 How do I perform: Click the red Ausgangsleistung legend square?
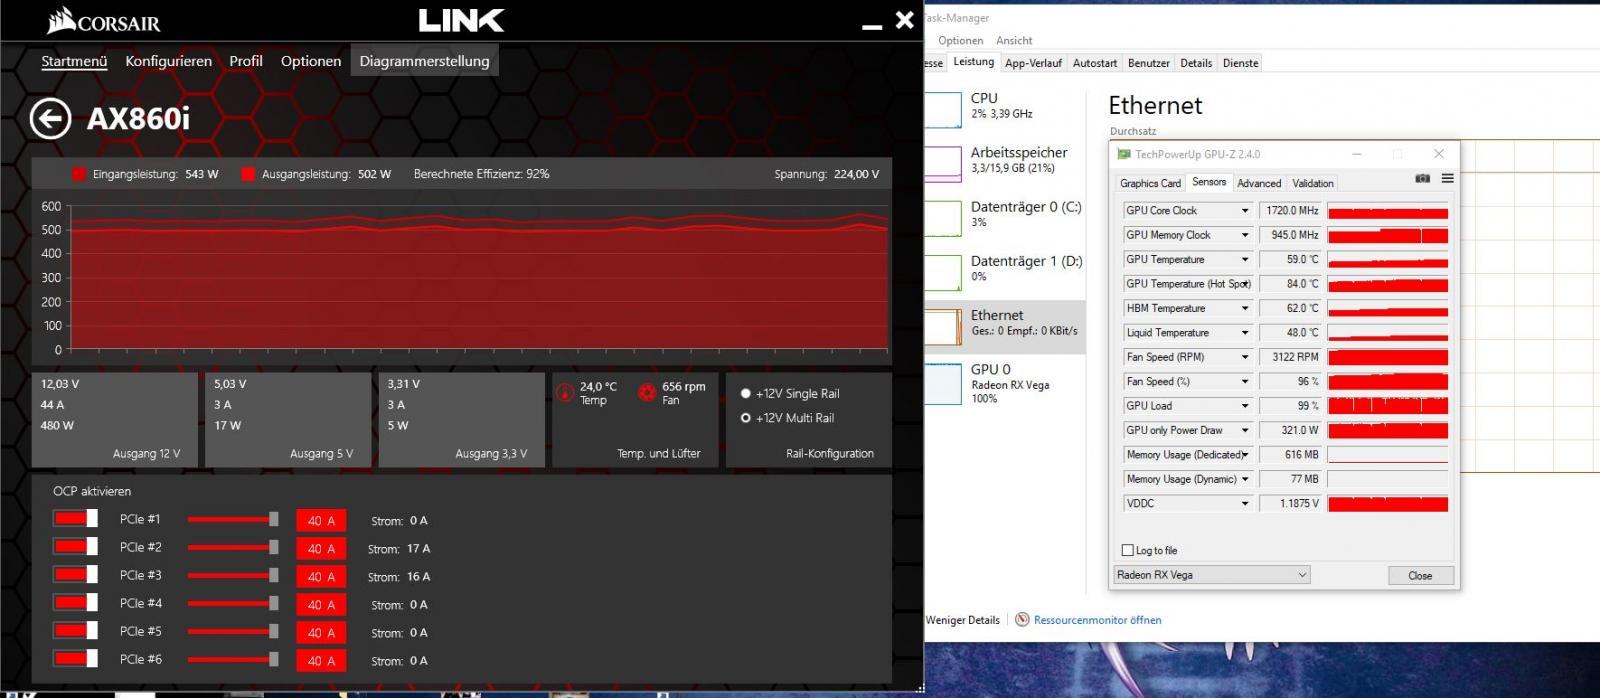point(248,174)
